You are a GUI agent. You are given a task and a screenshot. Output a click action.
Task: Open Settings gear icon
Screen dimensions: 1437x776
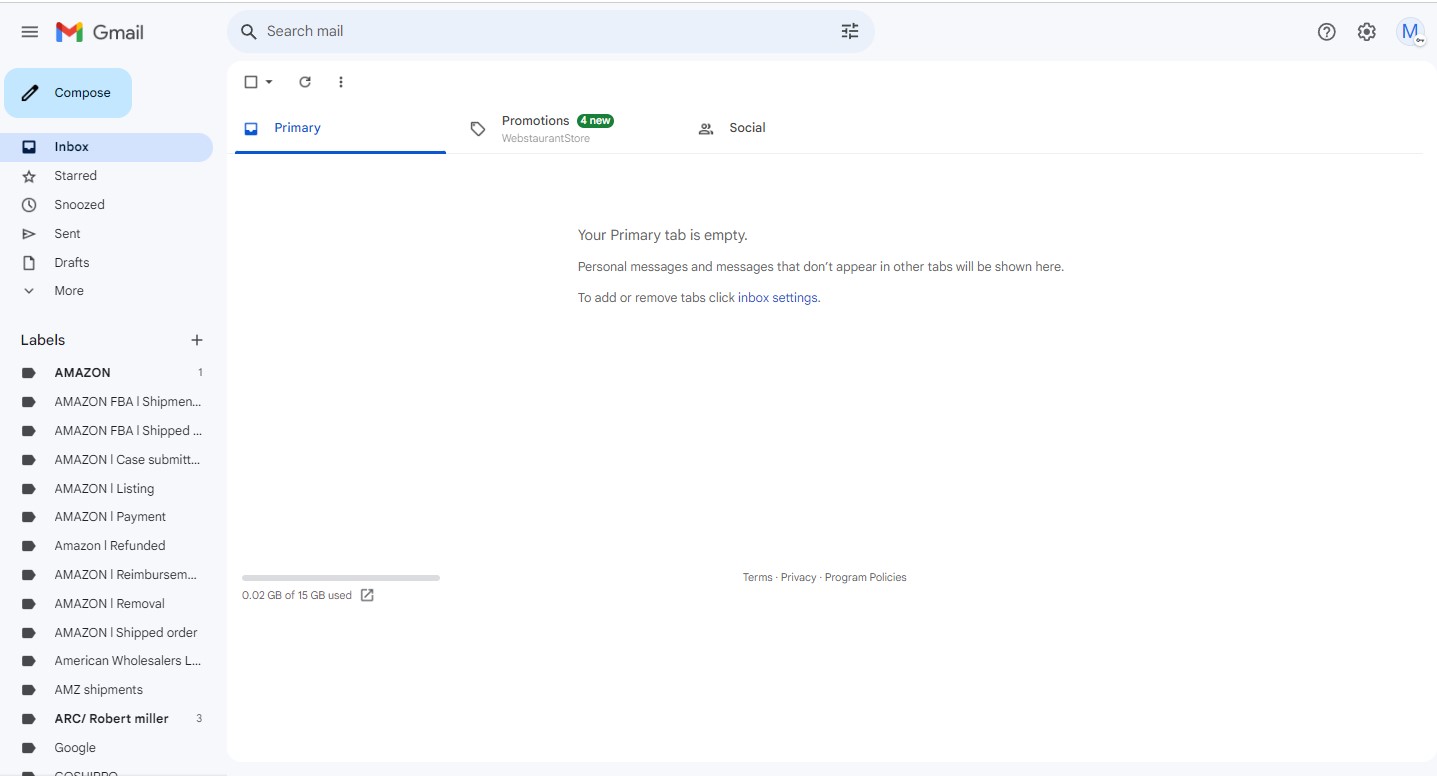click(1367, 32)
